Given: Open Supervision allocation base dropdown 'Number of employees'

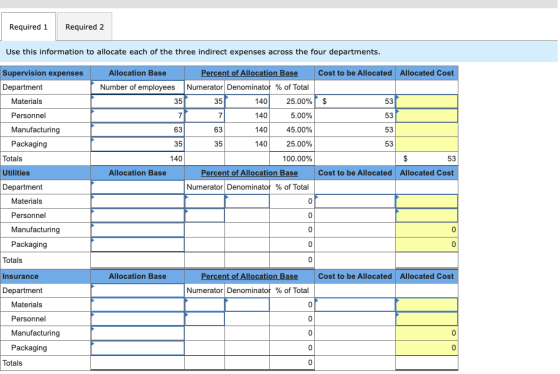Looking at the screenshot, I should point(138,87).
